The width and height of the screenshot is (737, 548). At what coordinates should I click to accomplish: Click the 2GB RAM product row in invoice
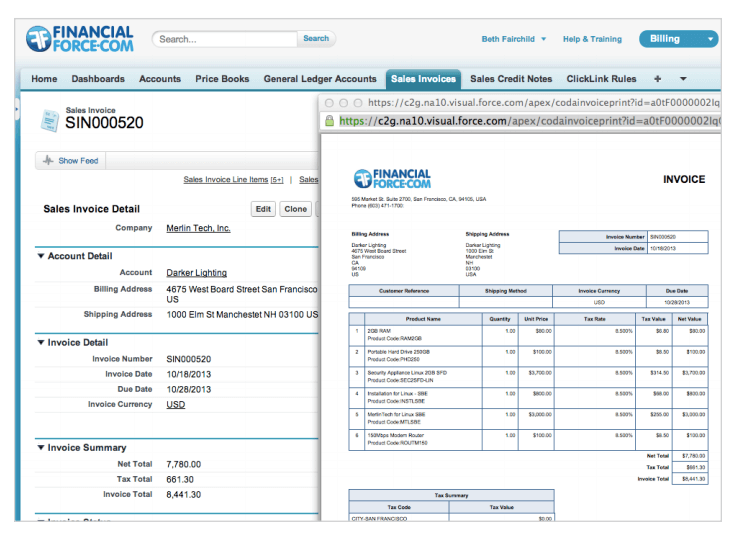[x=528, y=335]
